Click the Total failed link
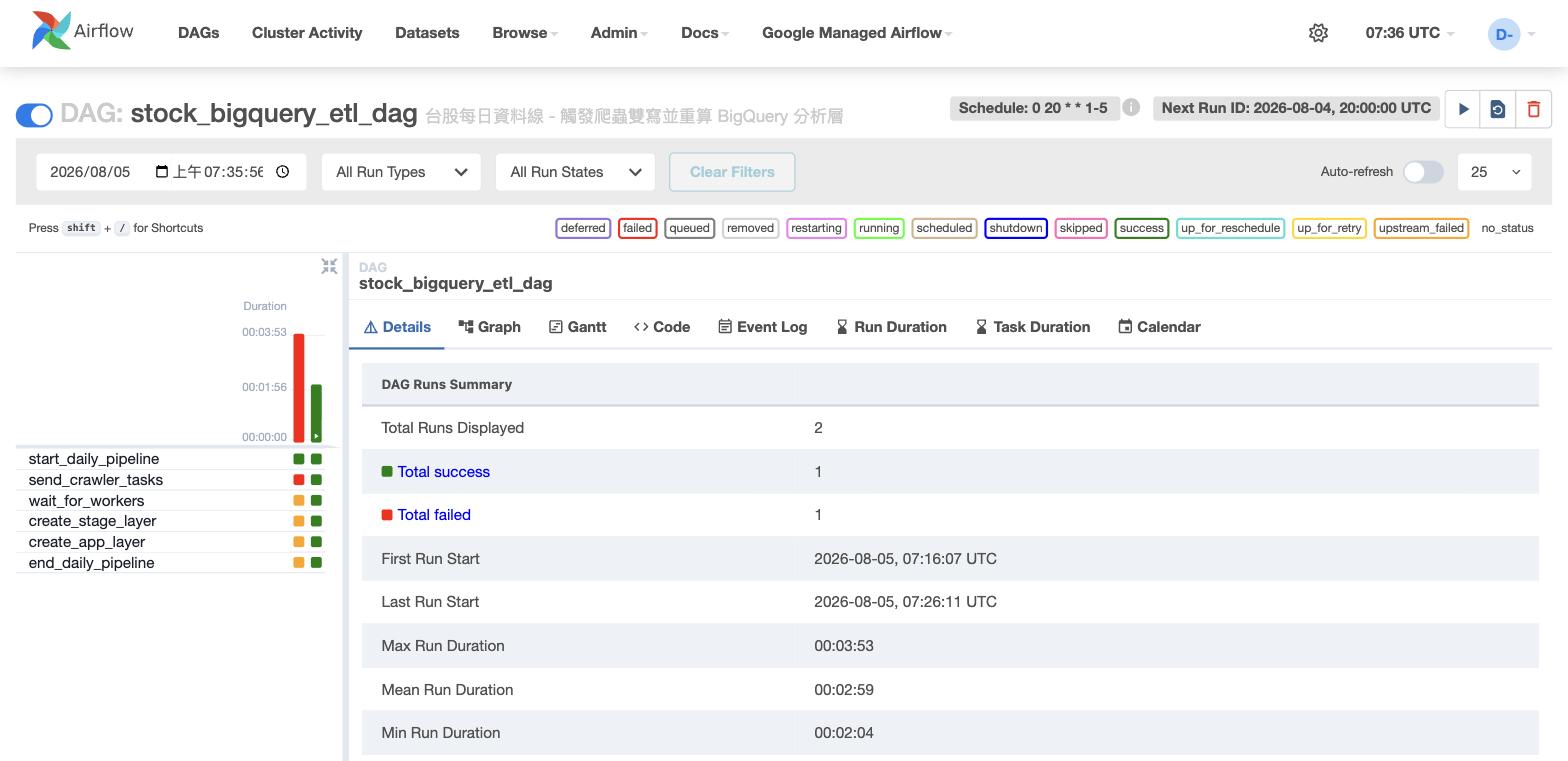This screenshot has width=1568, height=761. (434, 515)
